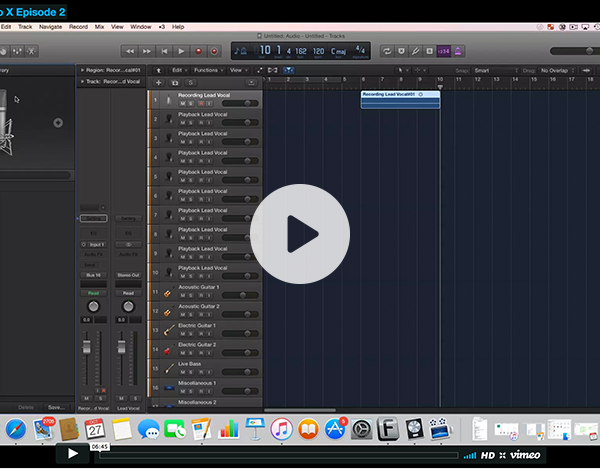The image size is (600, 470).
Task: Play the video with the center play button
Action: click(x=300, y=234)
